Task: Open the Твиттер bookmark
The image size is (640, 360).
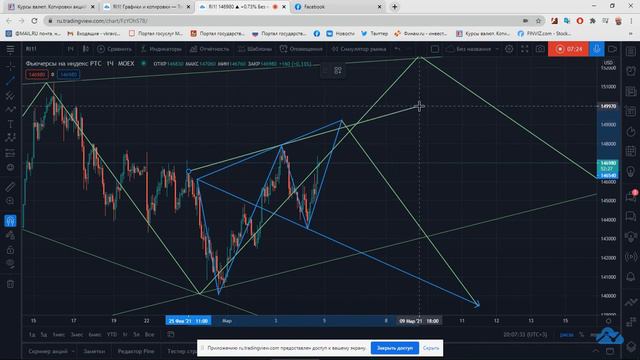Action: pyautogui.click(x=374, y=33)
